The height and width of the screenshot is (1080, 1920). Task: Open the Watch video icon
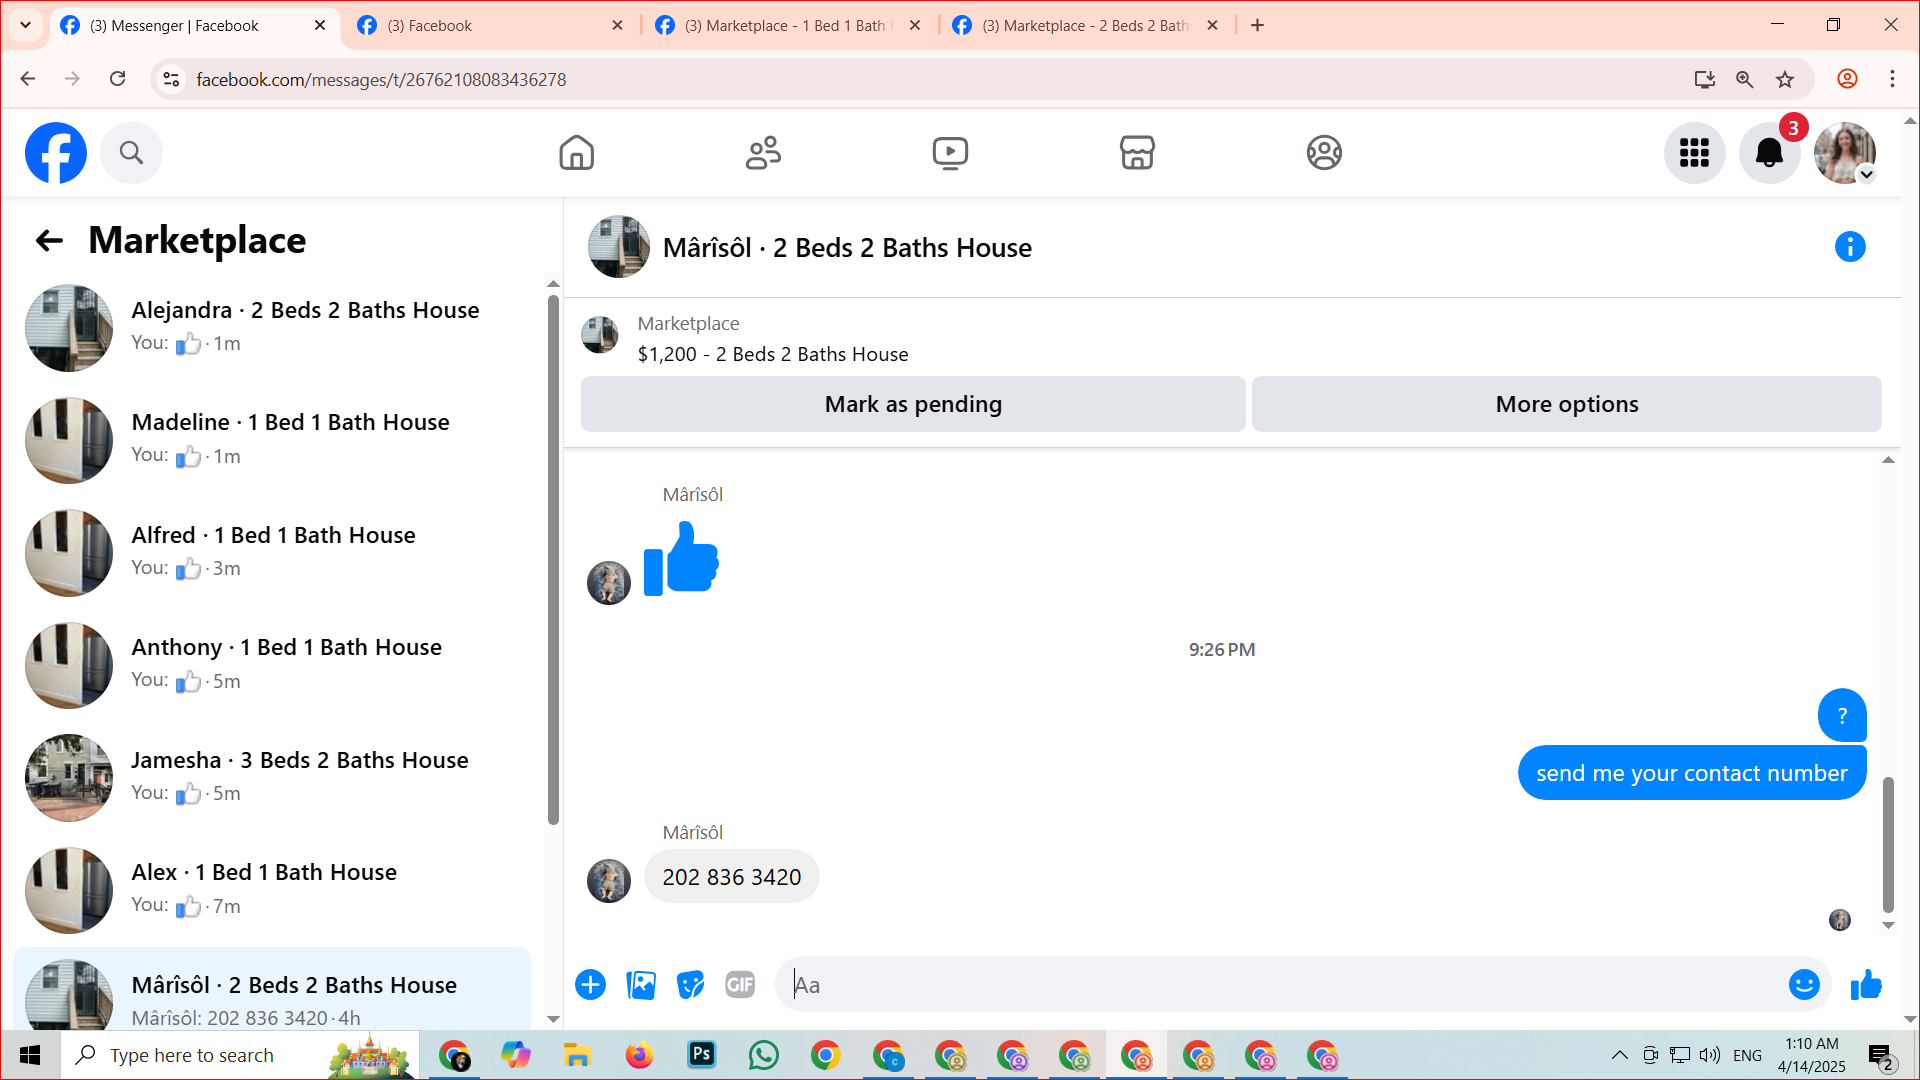[x=950, y=153]
